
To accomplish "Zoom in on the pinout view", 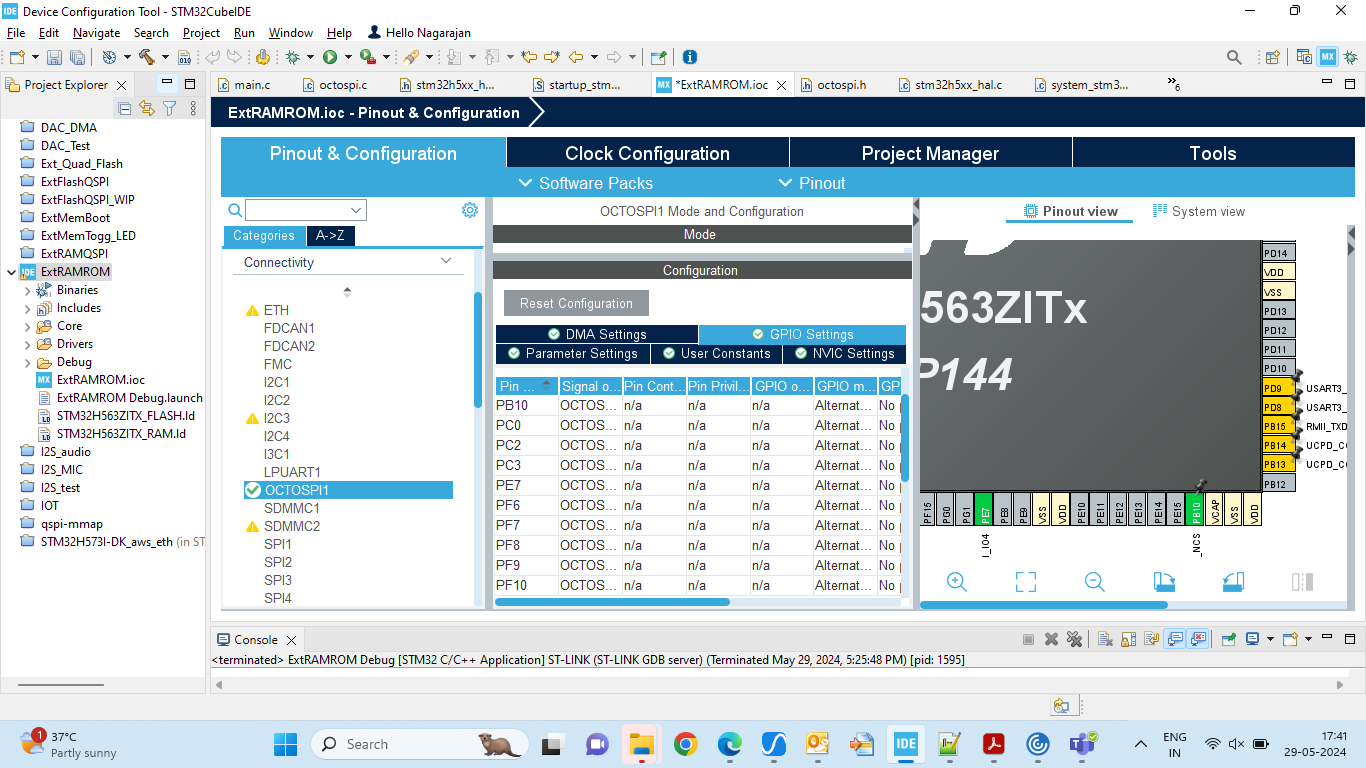I will (x=957, y=582).
